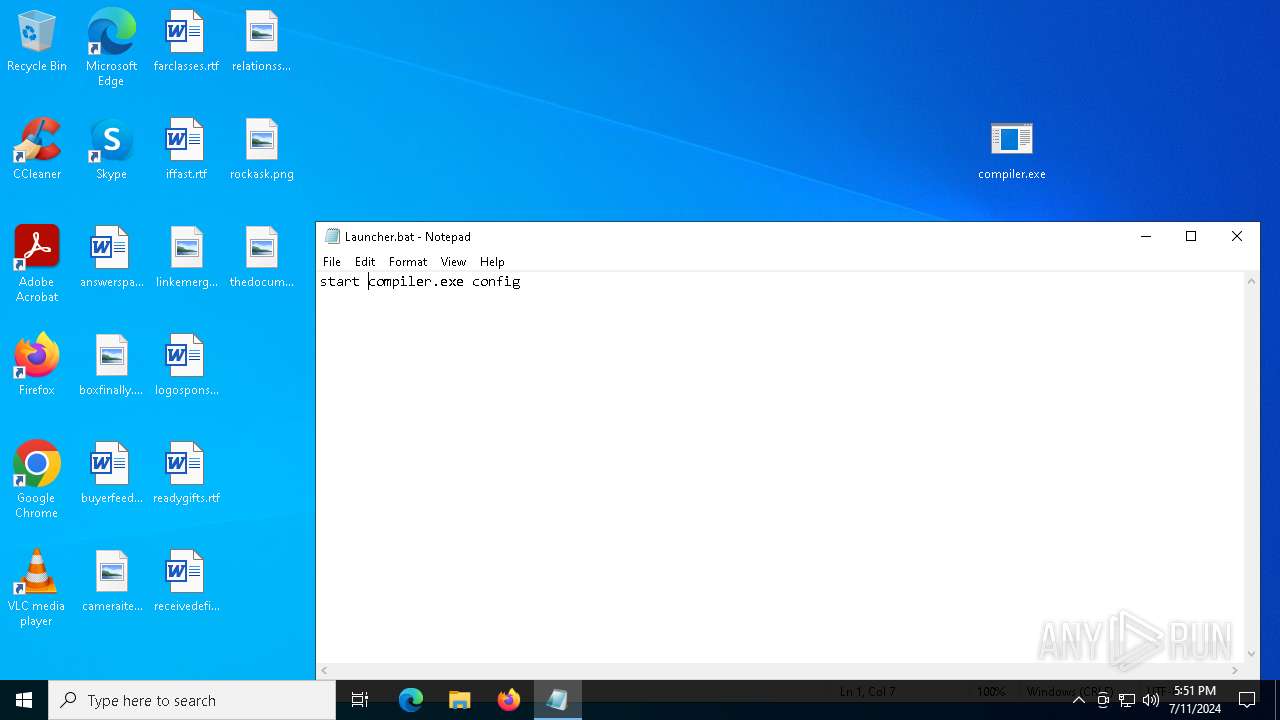The height and width of the screenshot is (720, 1280).
Task: Open the Windows Start menu
Action: [24, 700]
